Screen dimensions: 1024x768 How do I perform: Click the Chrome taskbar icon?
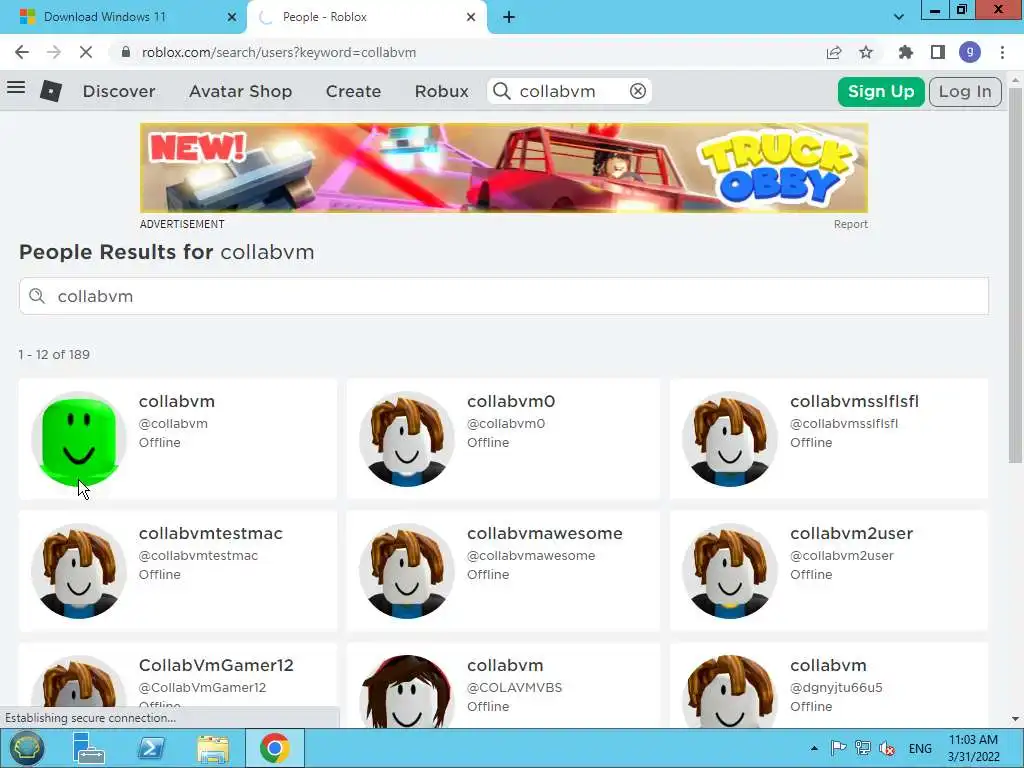coord(274,748)
